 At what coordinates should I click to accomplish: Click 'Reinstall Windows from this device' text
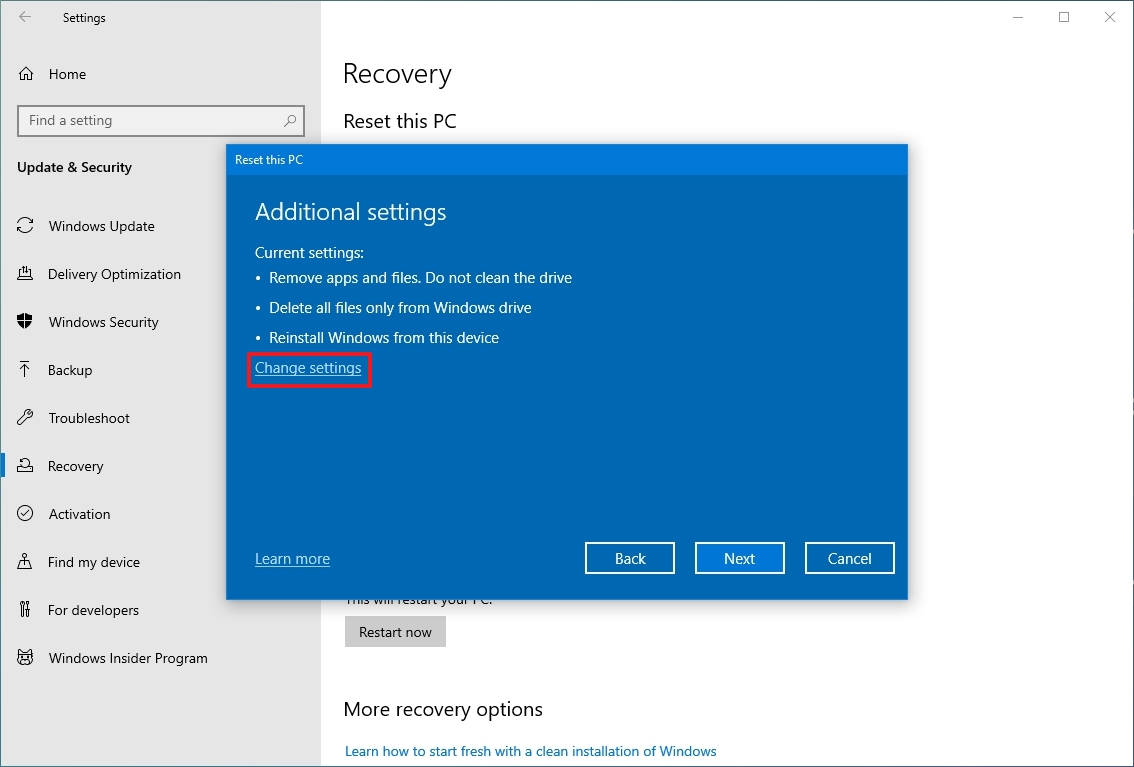pos(384,338)
